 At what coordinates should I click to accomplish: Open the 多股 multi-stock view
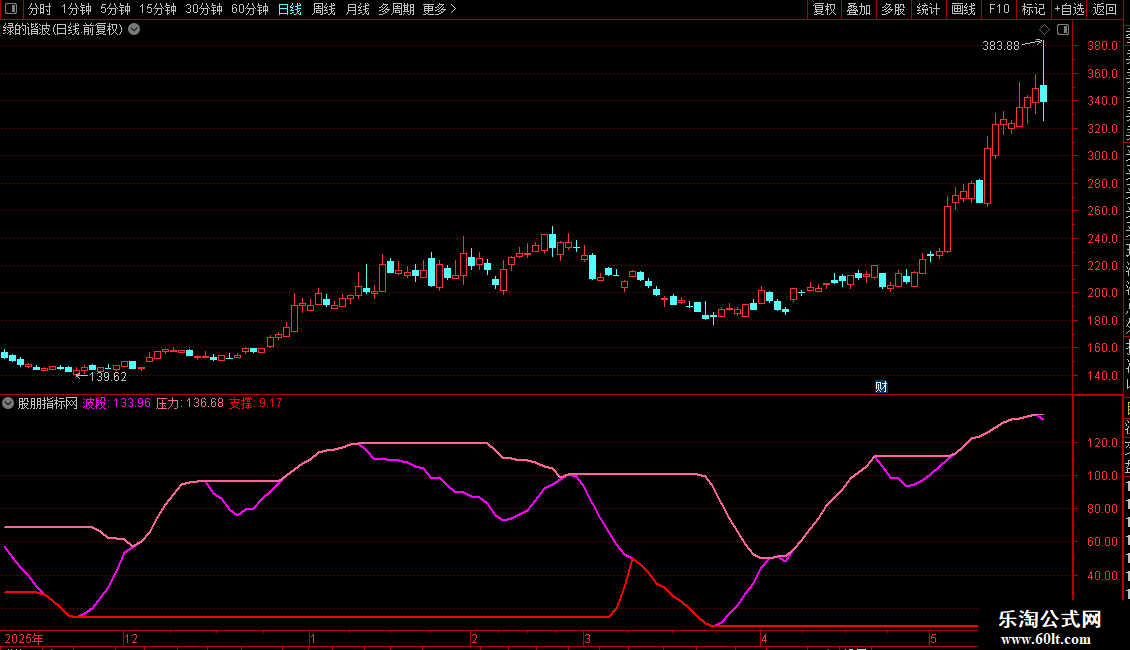pyautogui.click(x=893, y=9)
